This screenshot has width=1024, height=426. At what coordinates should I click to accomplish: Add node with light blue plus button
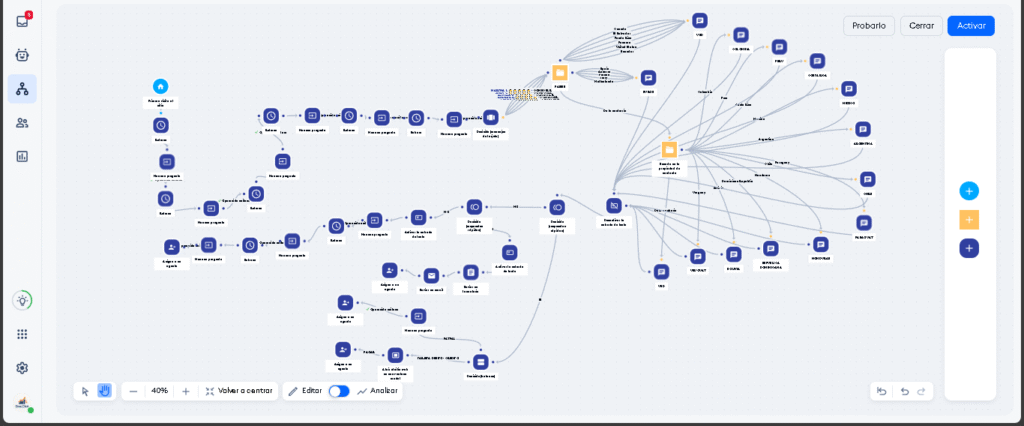click(968, 191)
